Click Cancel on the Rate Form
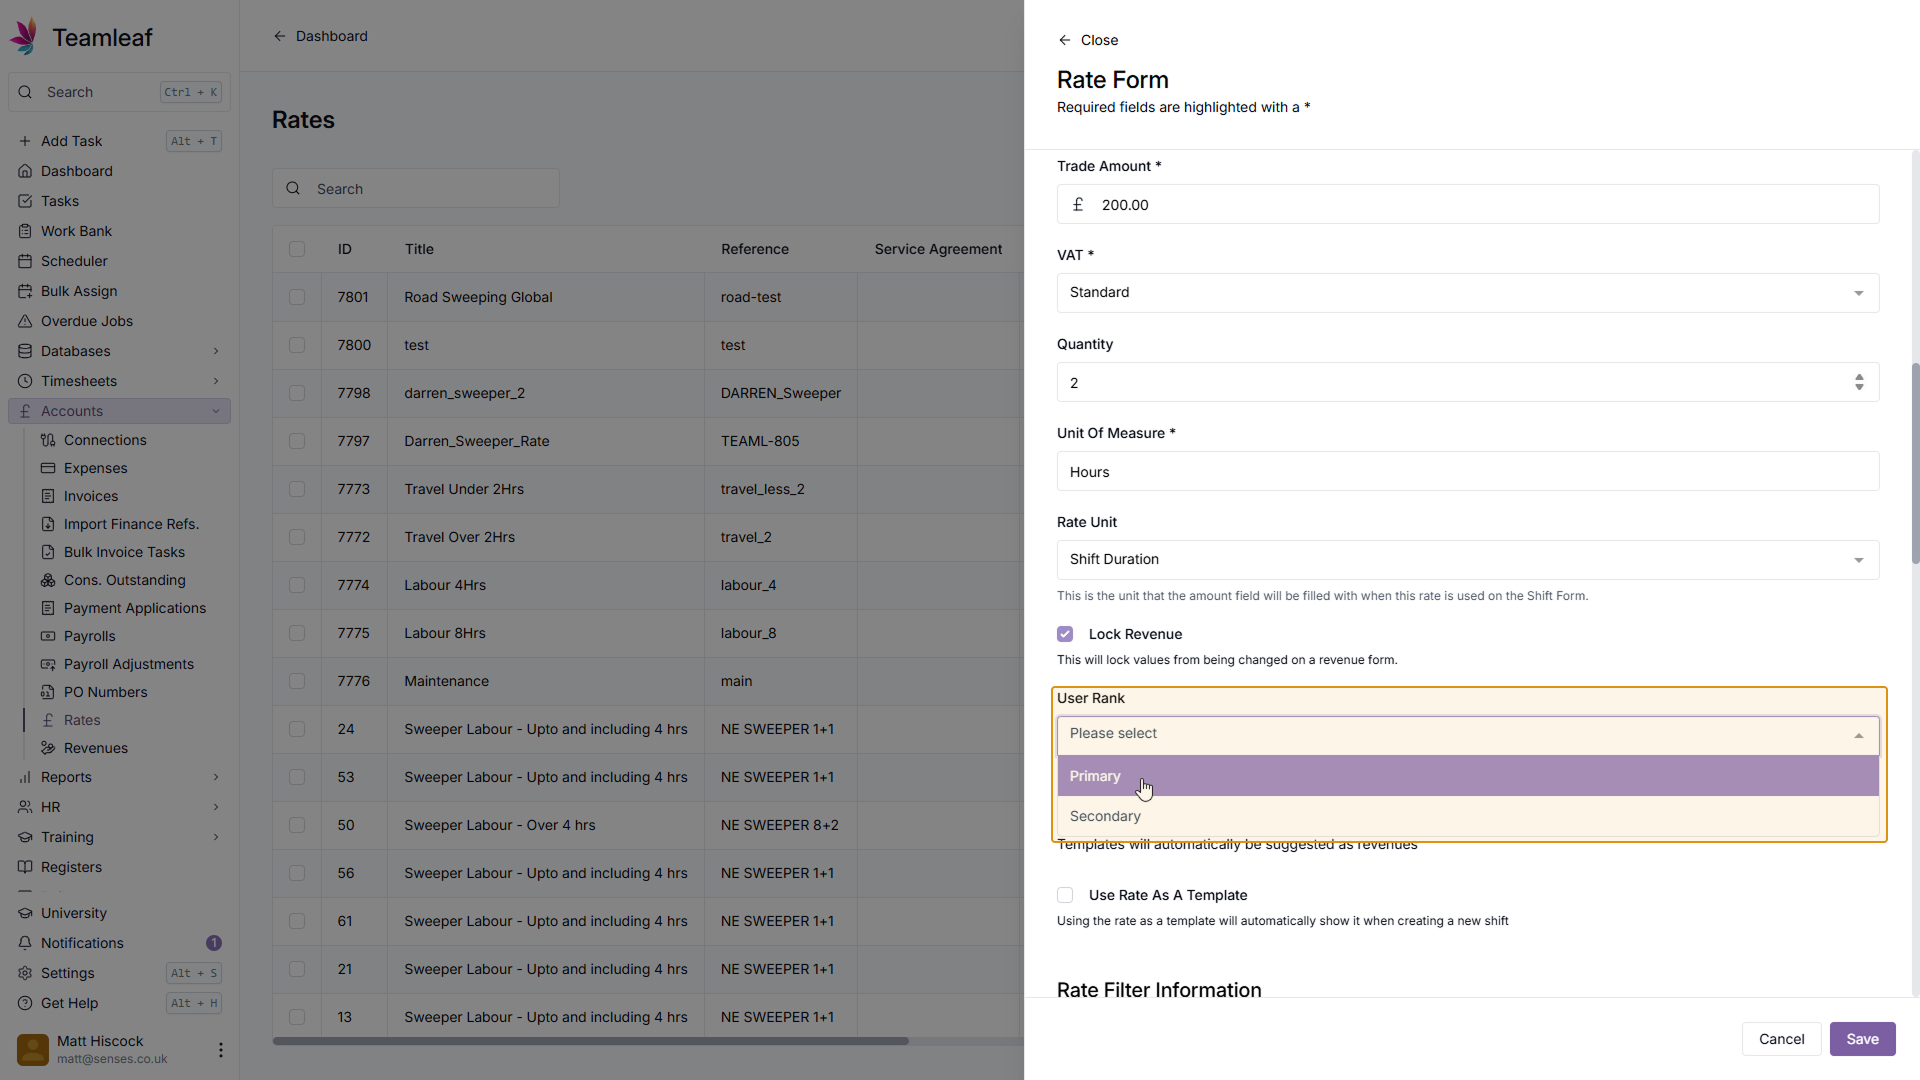 pos(1781,1039)
